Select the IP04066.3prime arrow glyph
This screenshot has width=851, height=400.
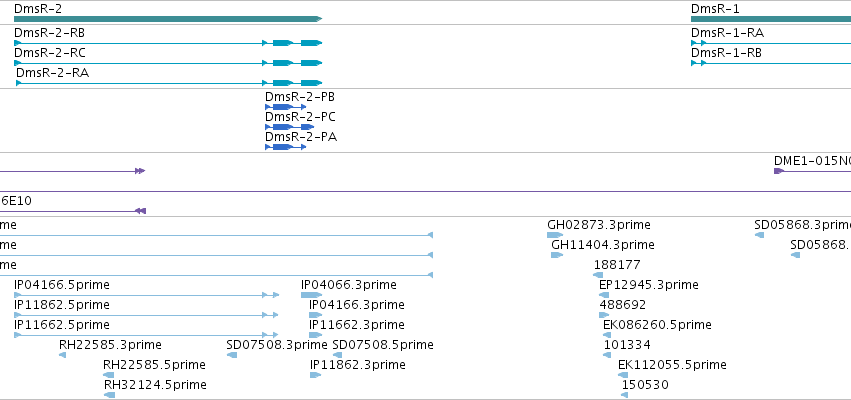pos(312,295)
